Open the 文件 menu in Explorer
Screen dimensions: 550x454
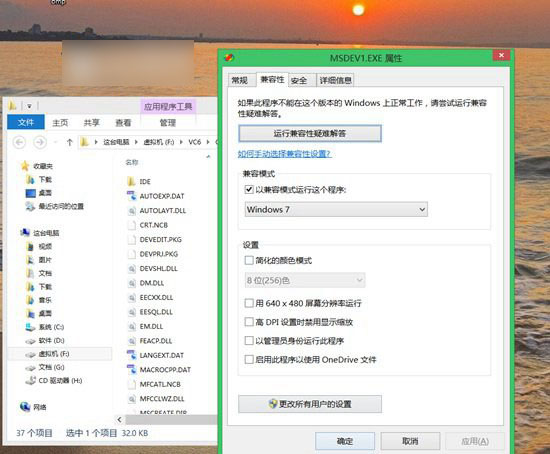[26, 122]
